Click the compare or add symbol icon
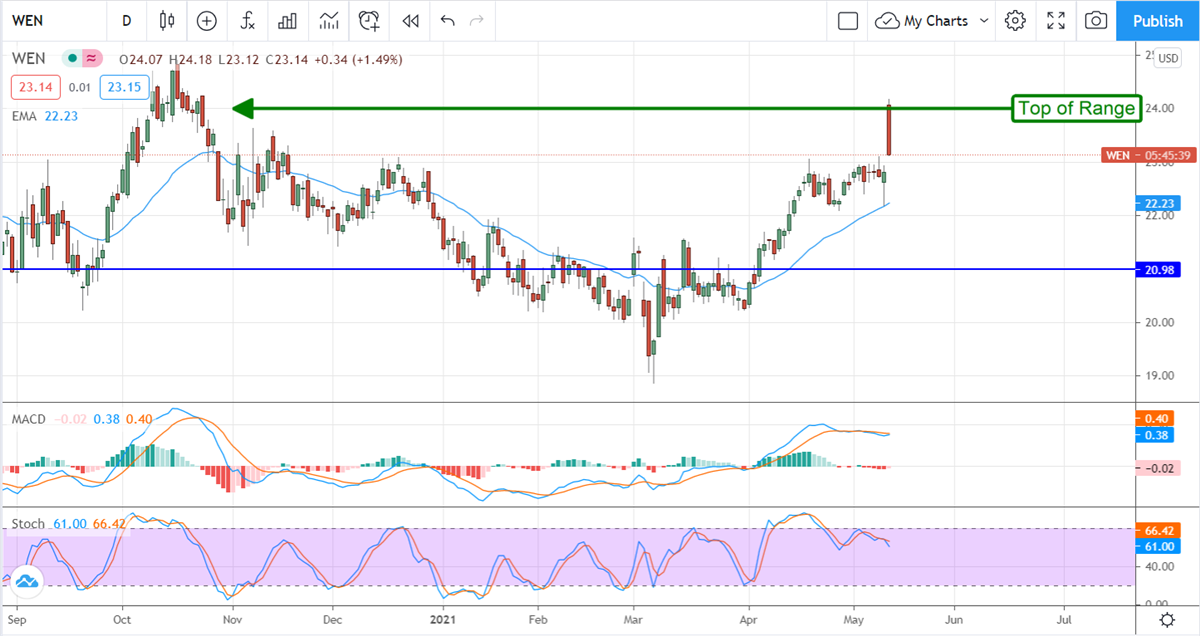The width and height of the screenshot is (1200, 636). 206,20
